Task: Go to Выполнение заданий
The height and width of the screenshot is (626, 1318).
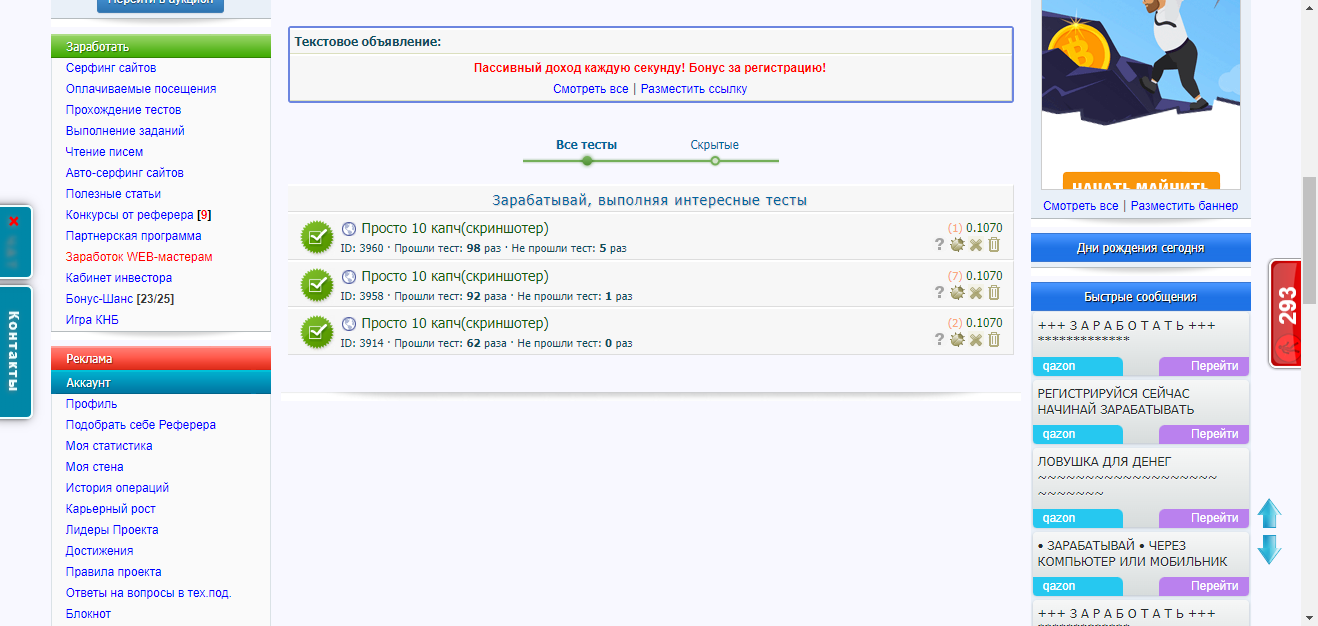Action: click(x=125, y=131)
